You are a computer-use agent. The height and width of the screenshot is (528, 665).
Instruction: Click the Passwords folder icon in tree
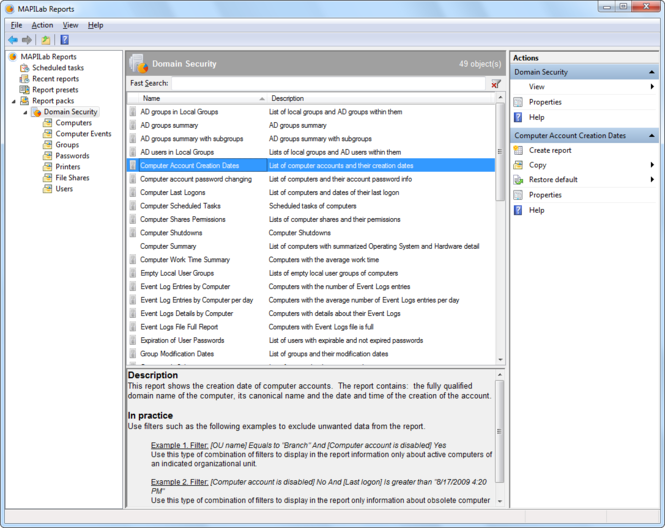tap(48, 156)
